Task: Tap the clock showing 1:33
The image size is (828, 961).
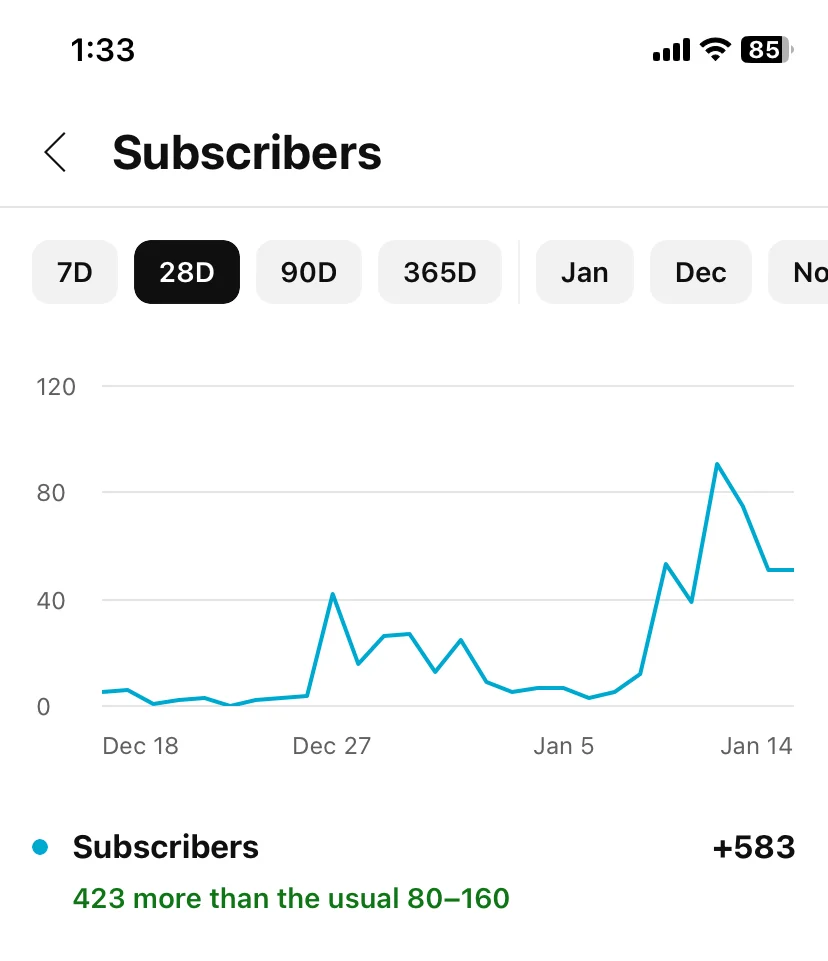Action: [102, 50]
